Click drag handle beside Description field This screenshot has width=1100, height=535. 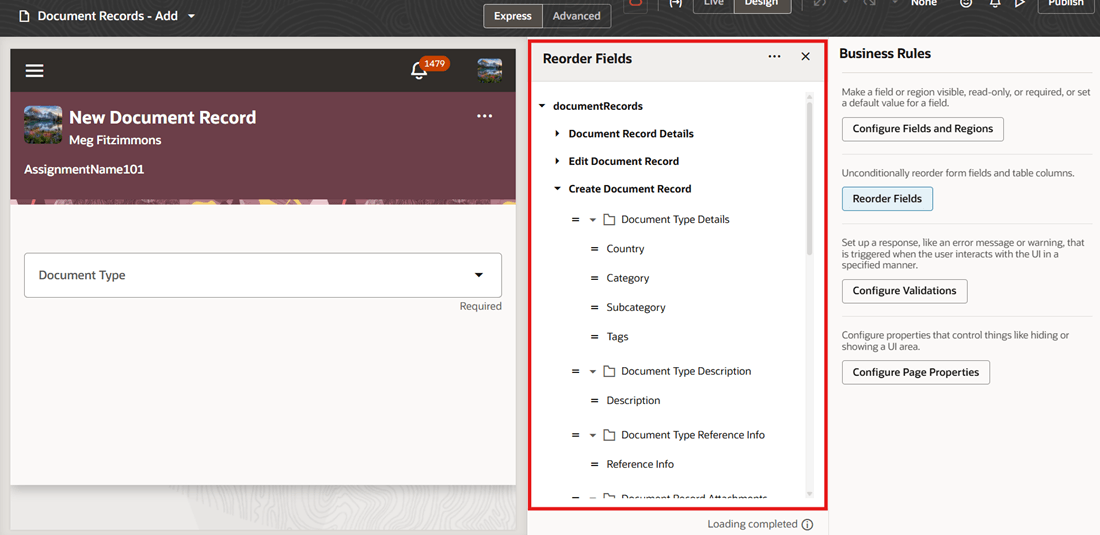click(594, 401)
